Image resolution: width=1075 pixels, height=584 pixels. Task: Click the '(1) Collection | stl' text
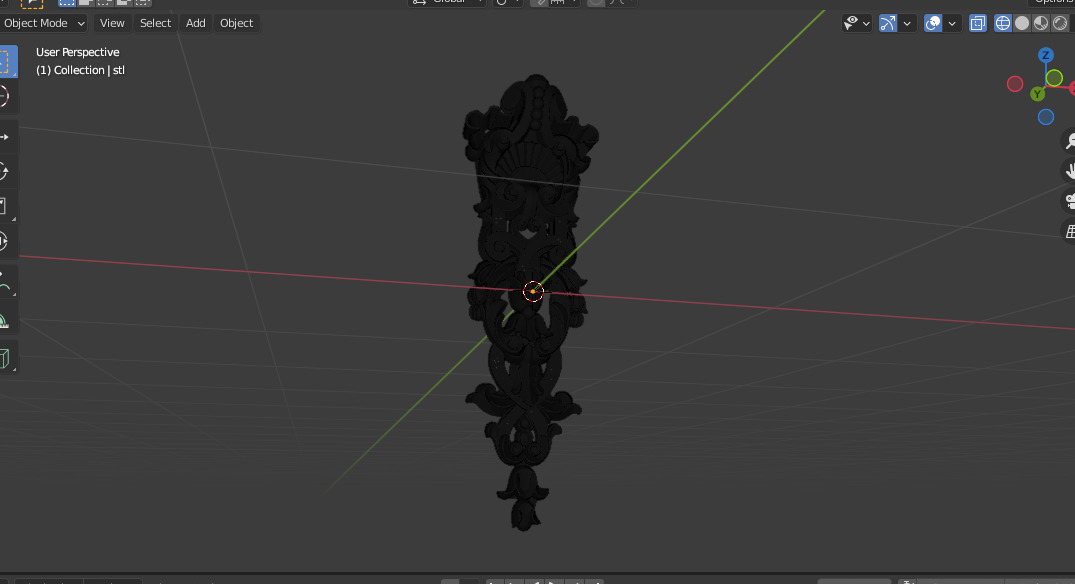(80, 70)
